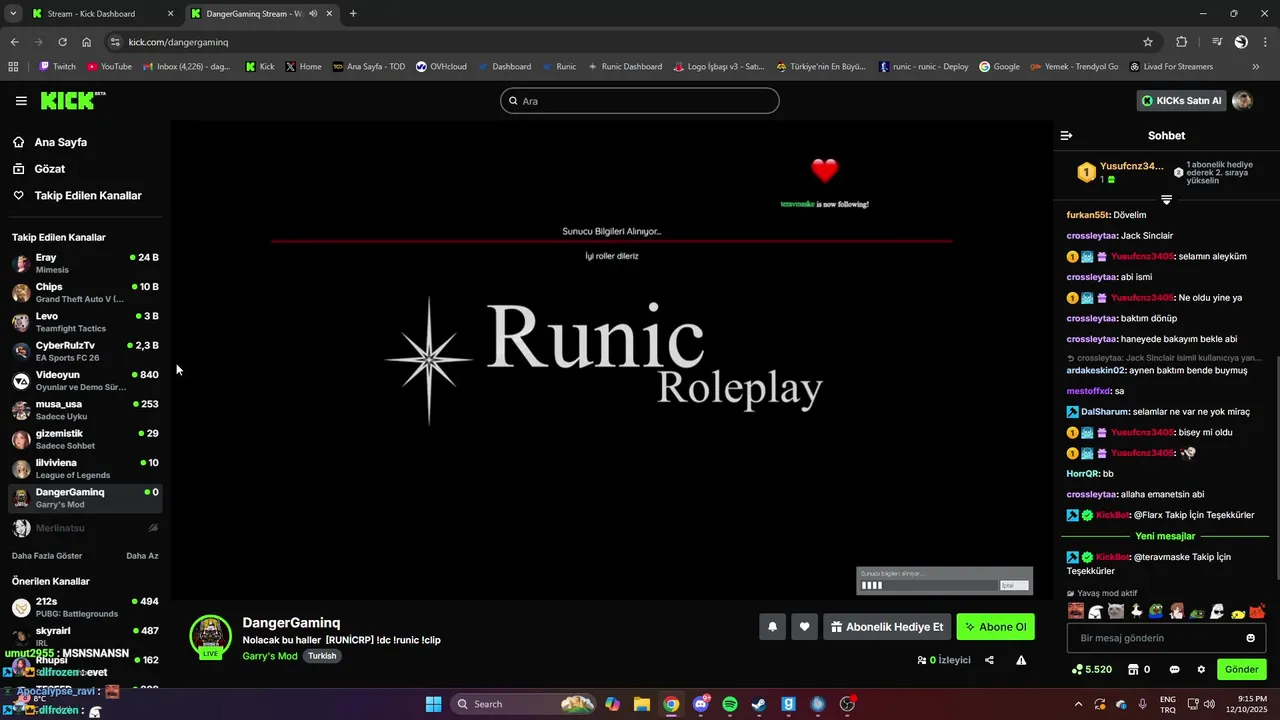Switch to Stream - Kick Dashboard tab

(x=99, y=14)
